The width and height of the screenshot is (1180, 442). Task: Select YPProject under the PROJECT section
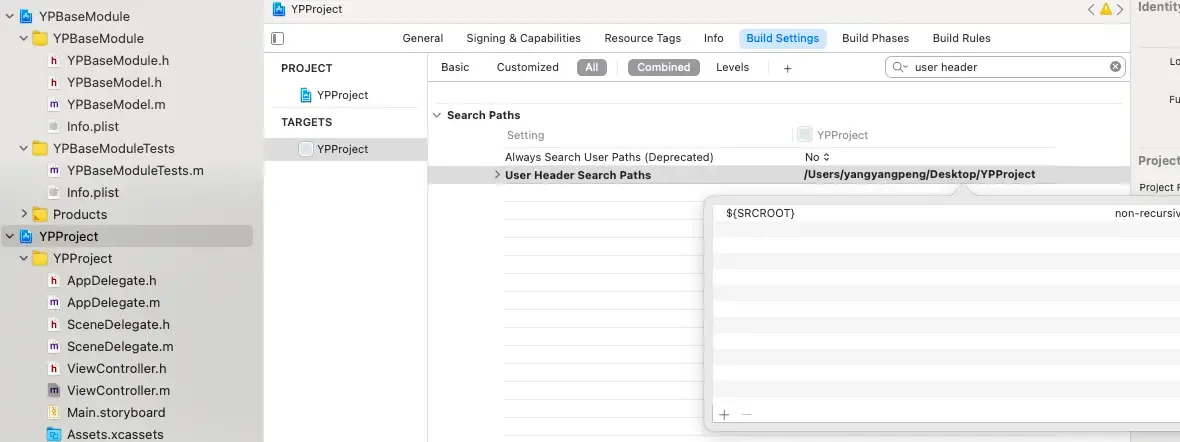click(x=341, y=95)
